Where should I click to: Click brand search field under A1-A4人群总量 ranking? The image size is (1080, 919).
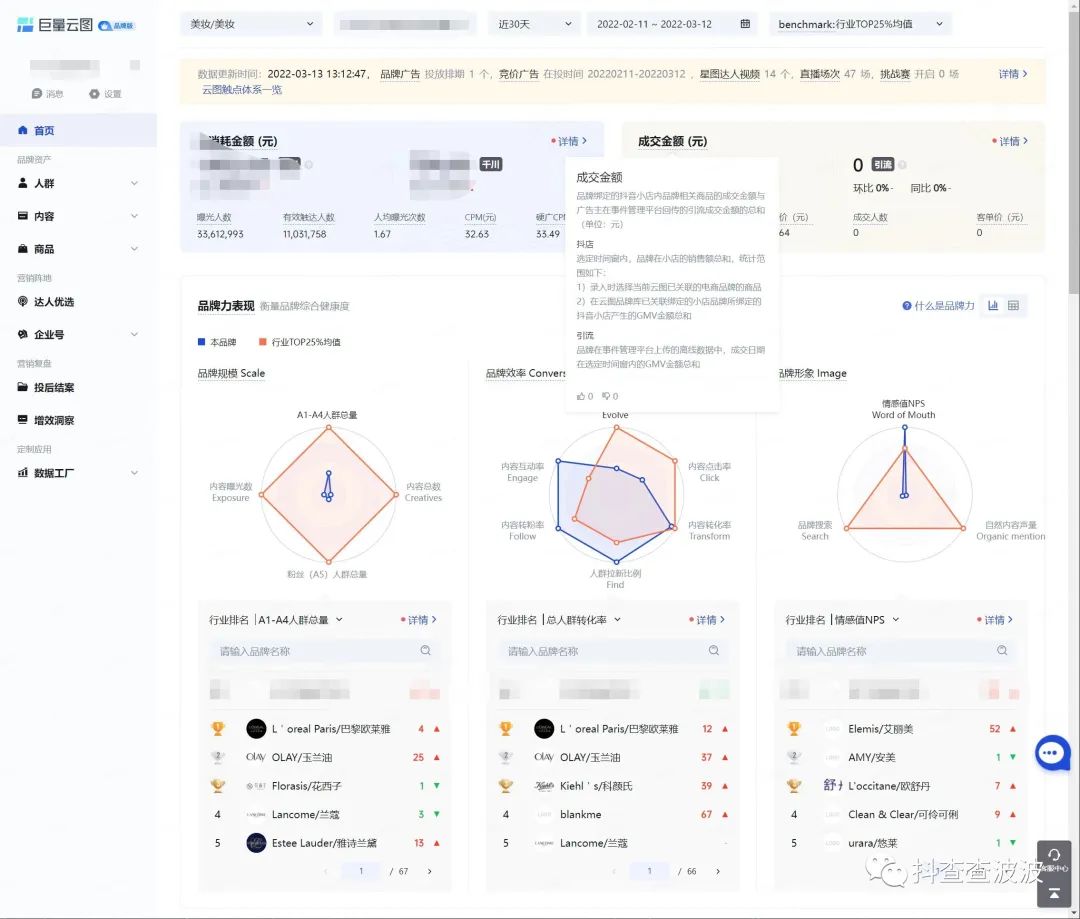tap(315, 651)
